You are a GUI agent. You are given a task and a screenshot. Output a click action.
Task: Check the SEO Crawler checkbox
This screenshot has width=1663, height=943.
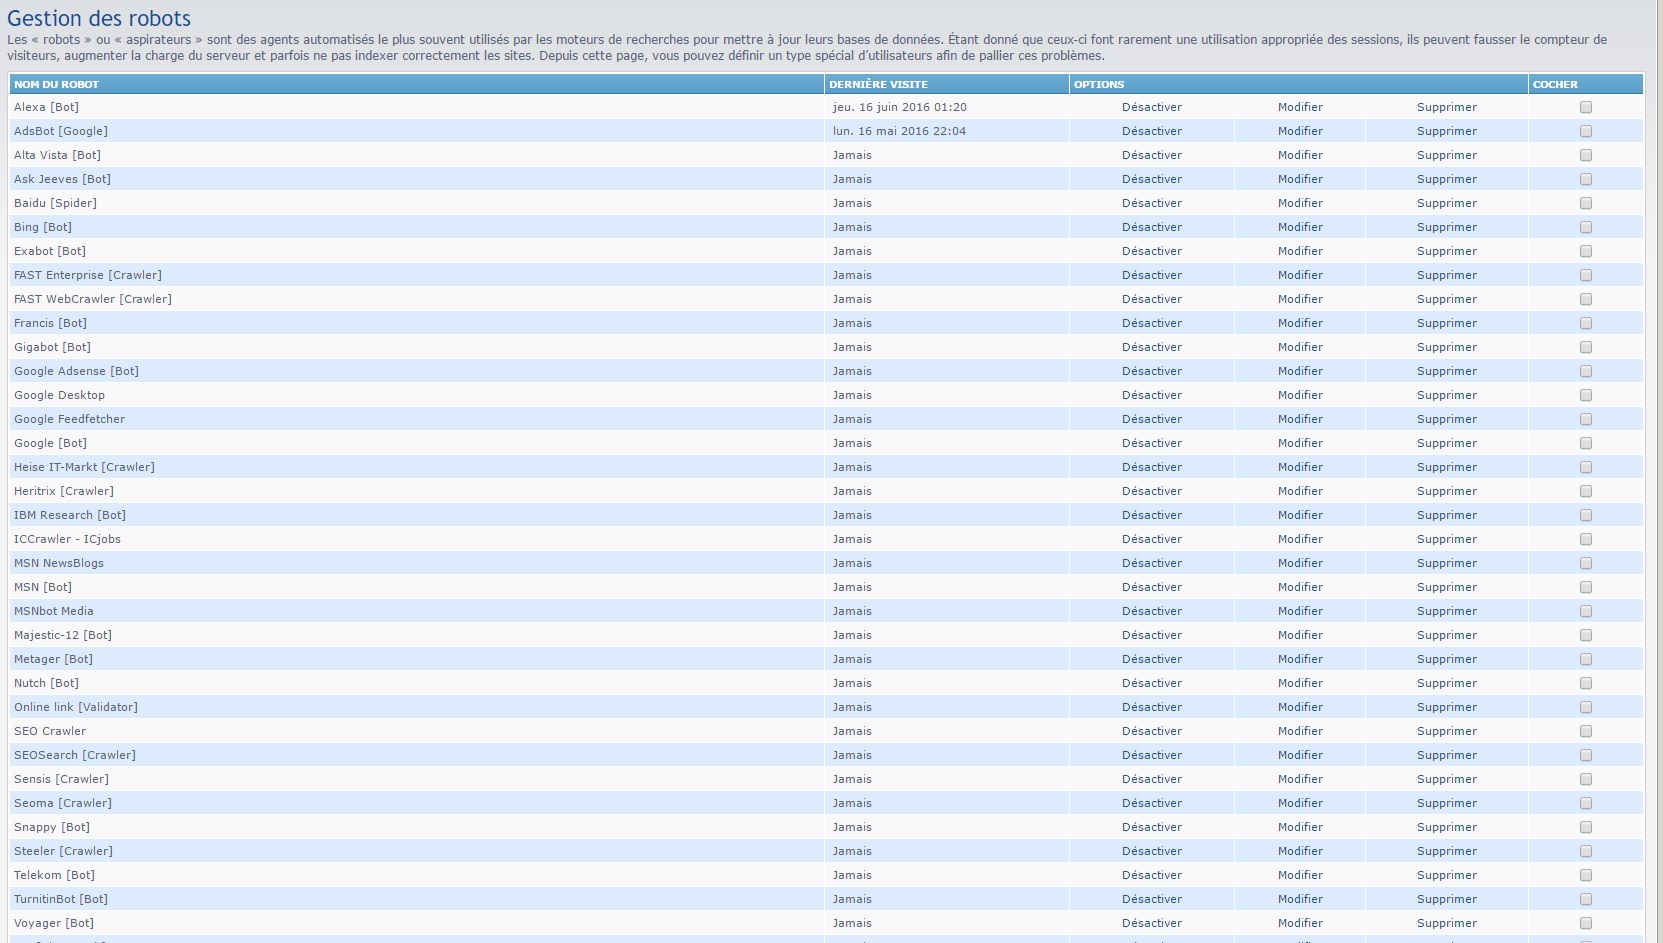click(x=1586, y=731)
